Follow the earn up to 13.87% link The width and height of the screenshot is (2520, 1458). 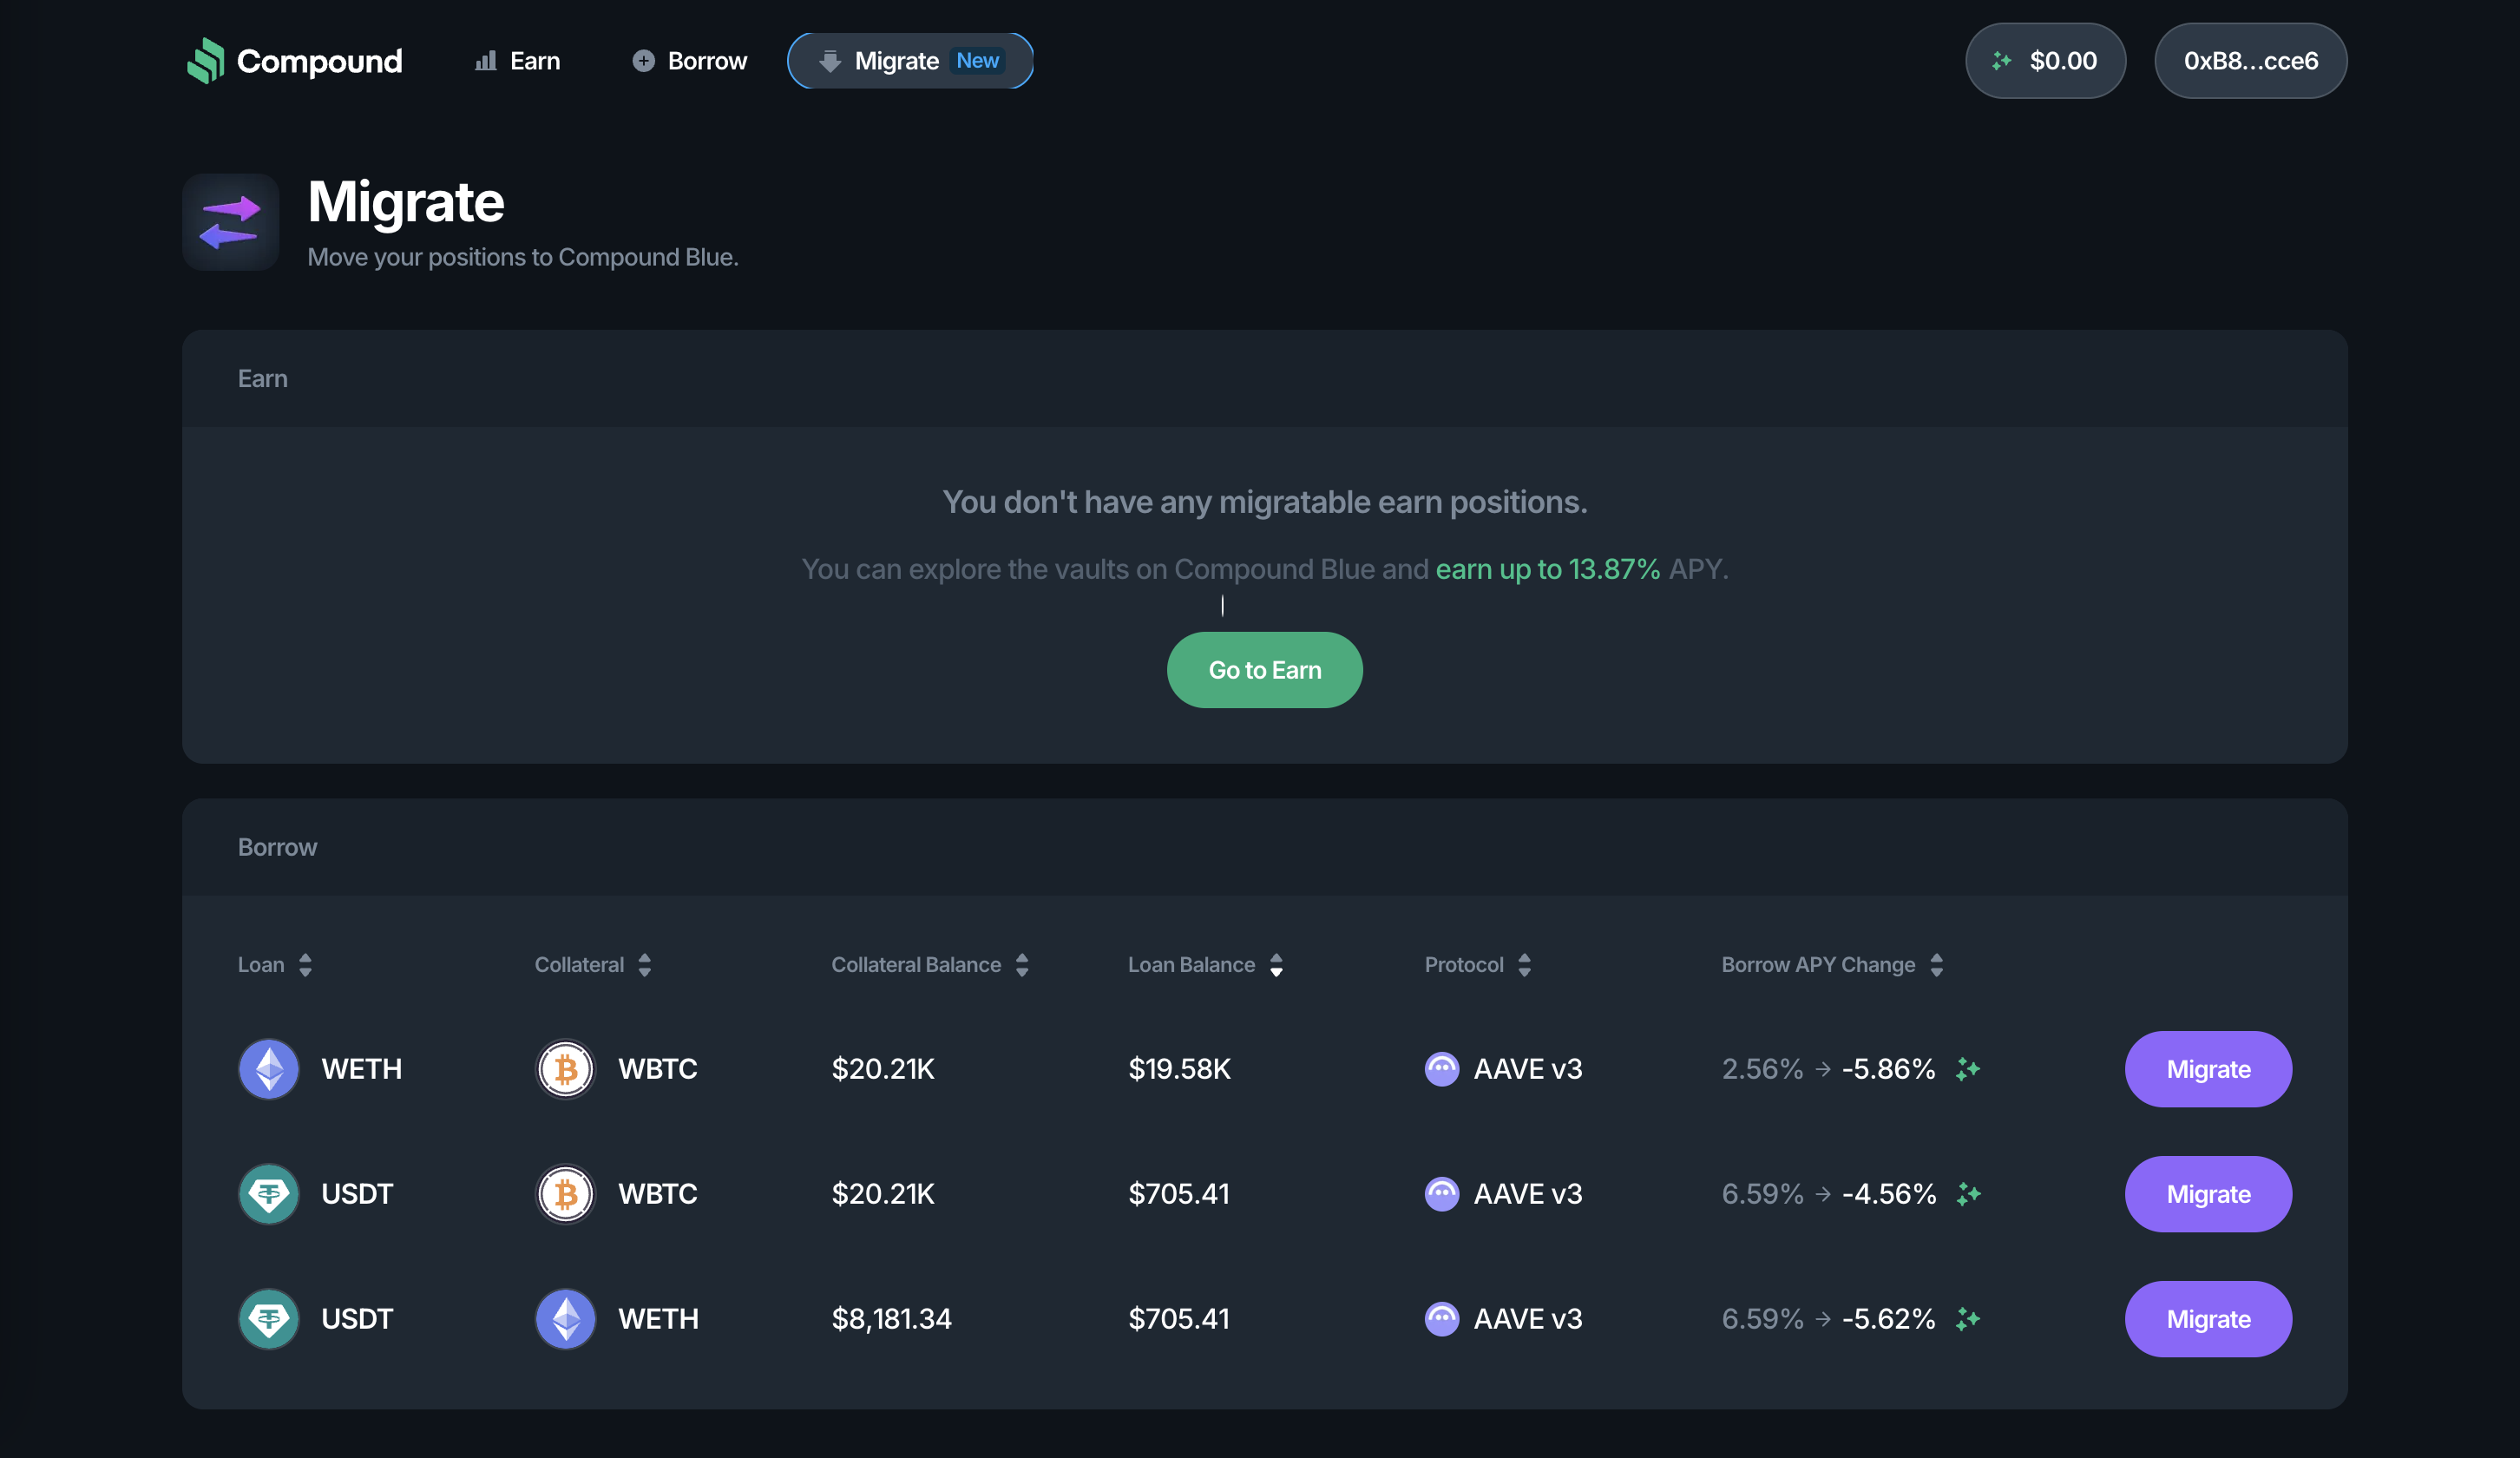(1547, 569)
